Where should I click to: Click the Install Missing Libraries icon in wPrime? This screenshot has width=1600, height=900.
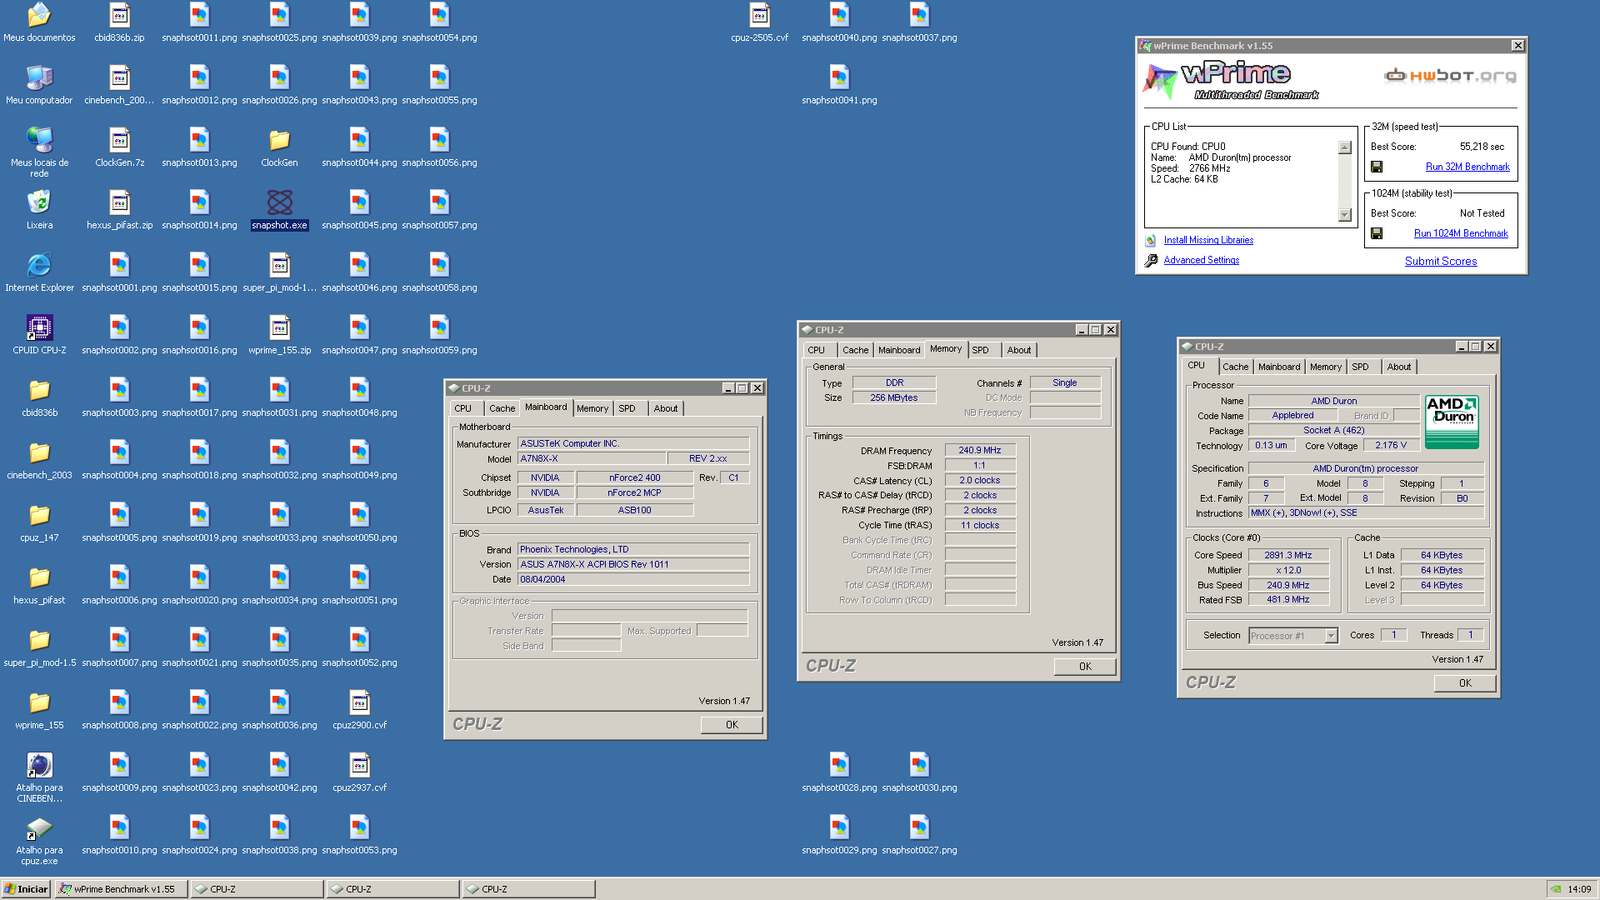tap(1149, 240)
